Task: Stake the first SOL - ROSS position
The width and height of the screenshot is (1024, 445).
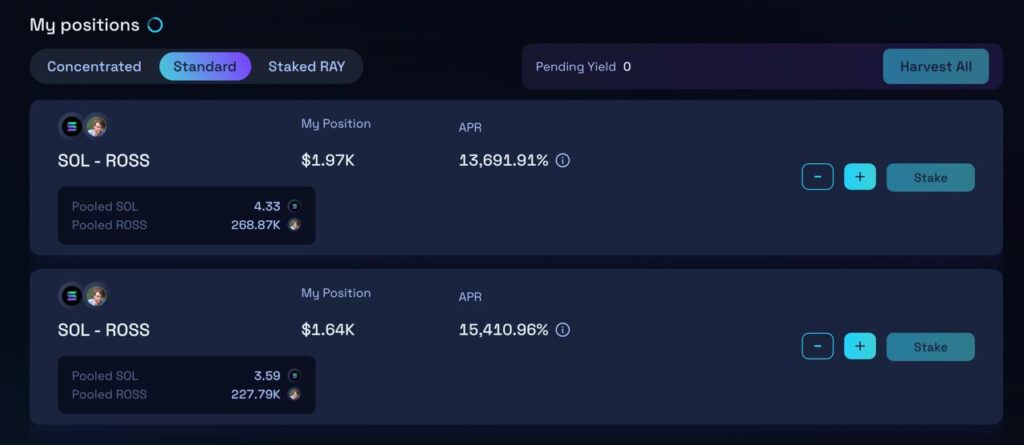Action: point(930,178)
